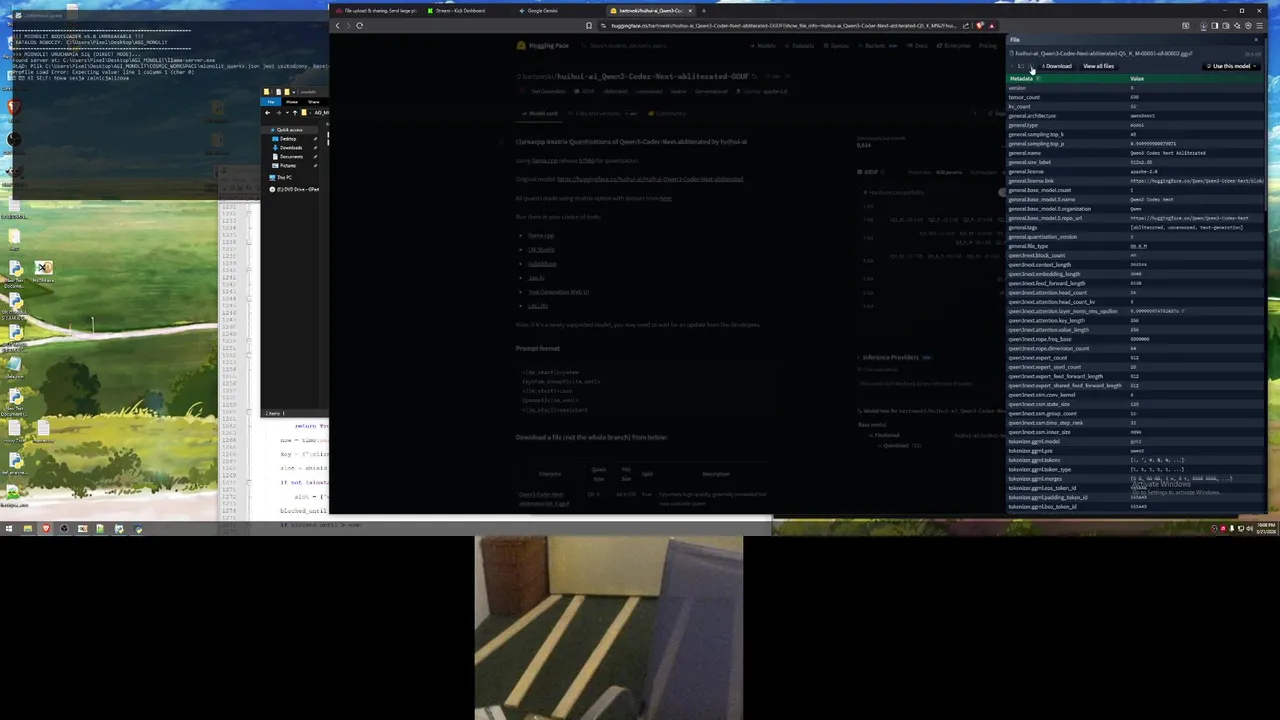
Task: Open Brave desktop shortcut icon
Action: pos(13,108)
